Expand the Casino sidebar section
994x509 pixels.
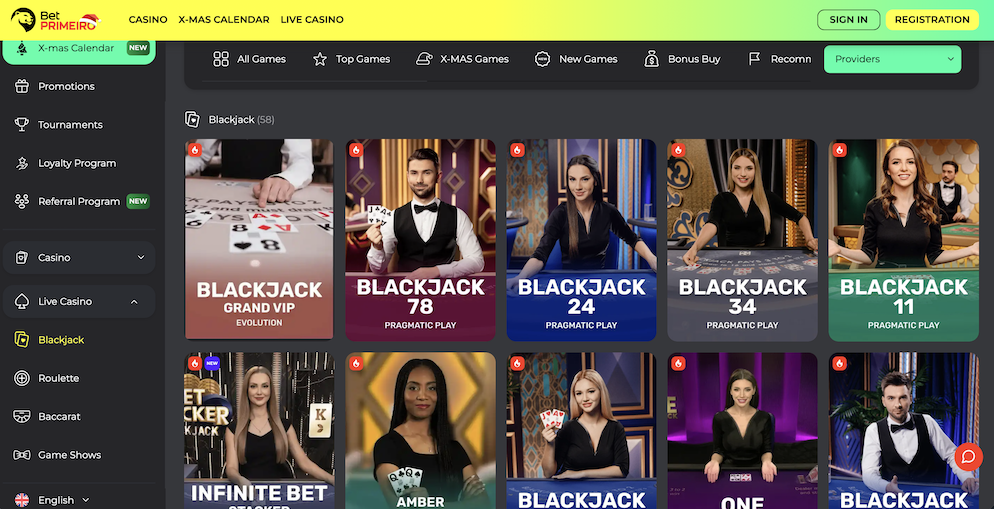point(79,257)
